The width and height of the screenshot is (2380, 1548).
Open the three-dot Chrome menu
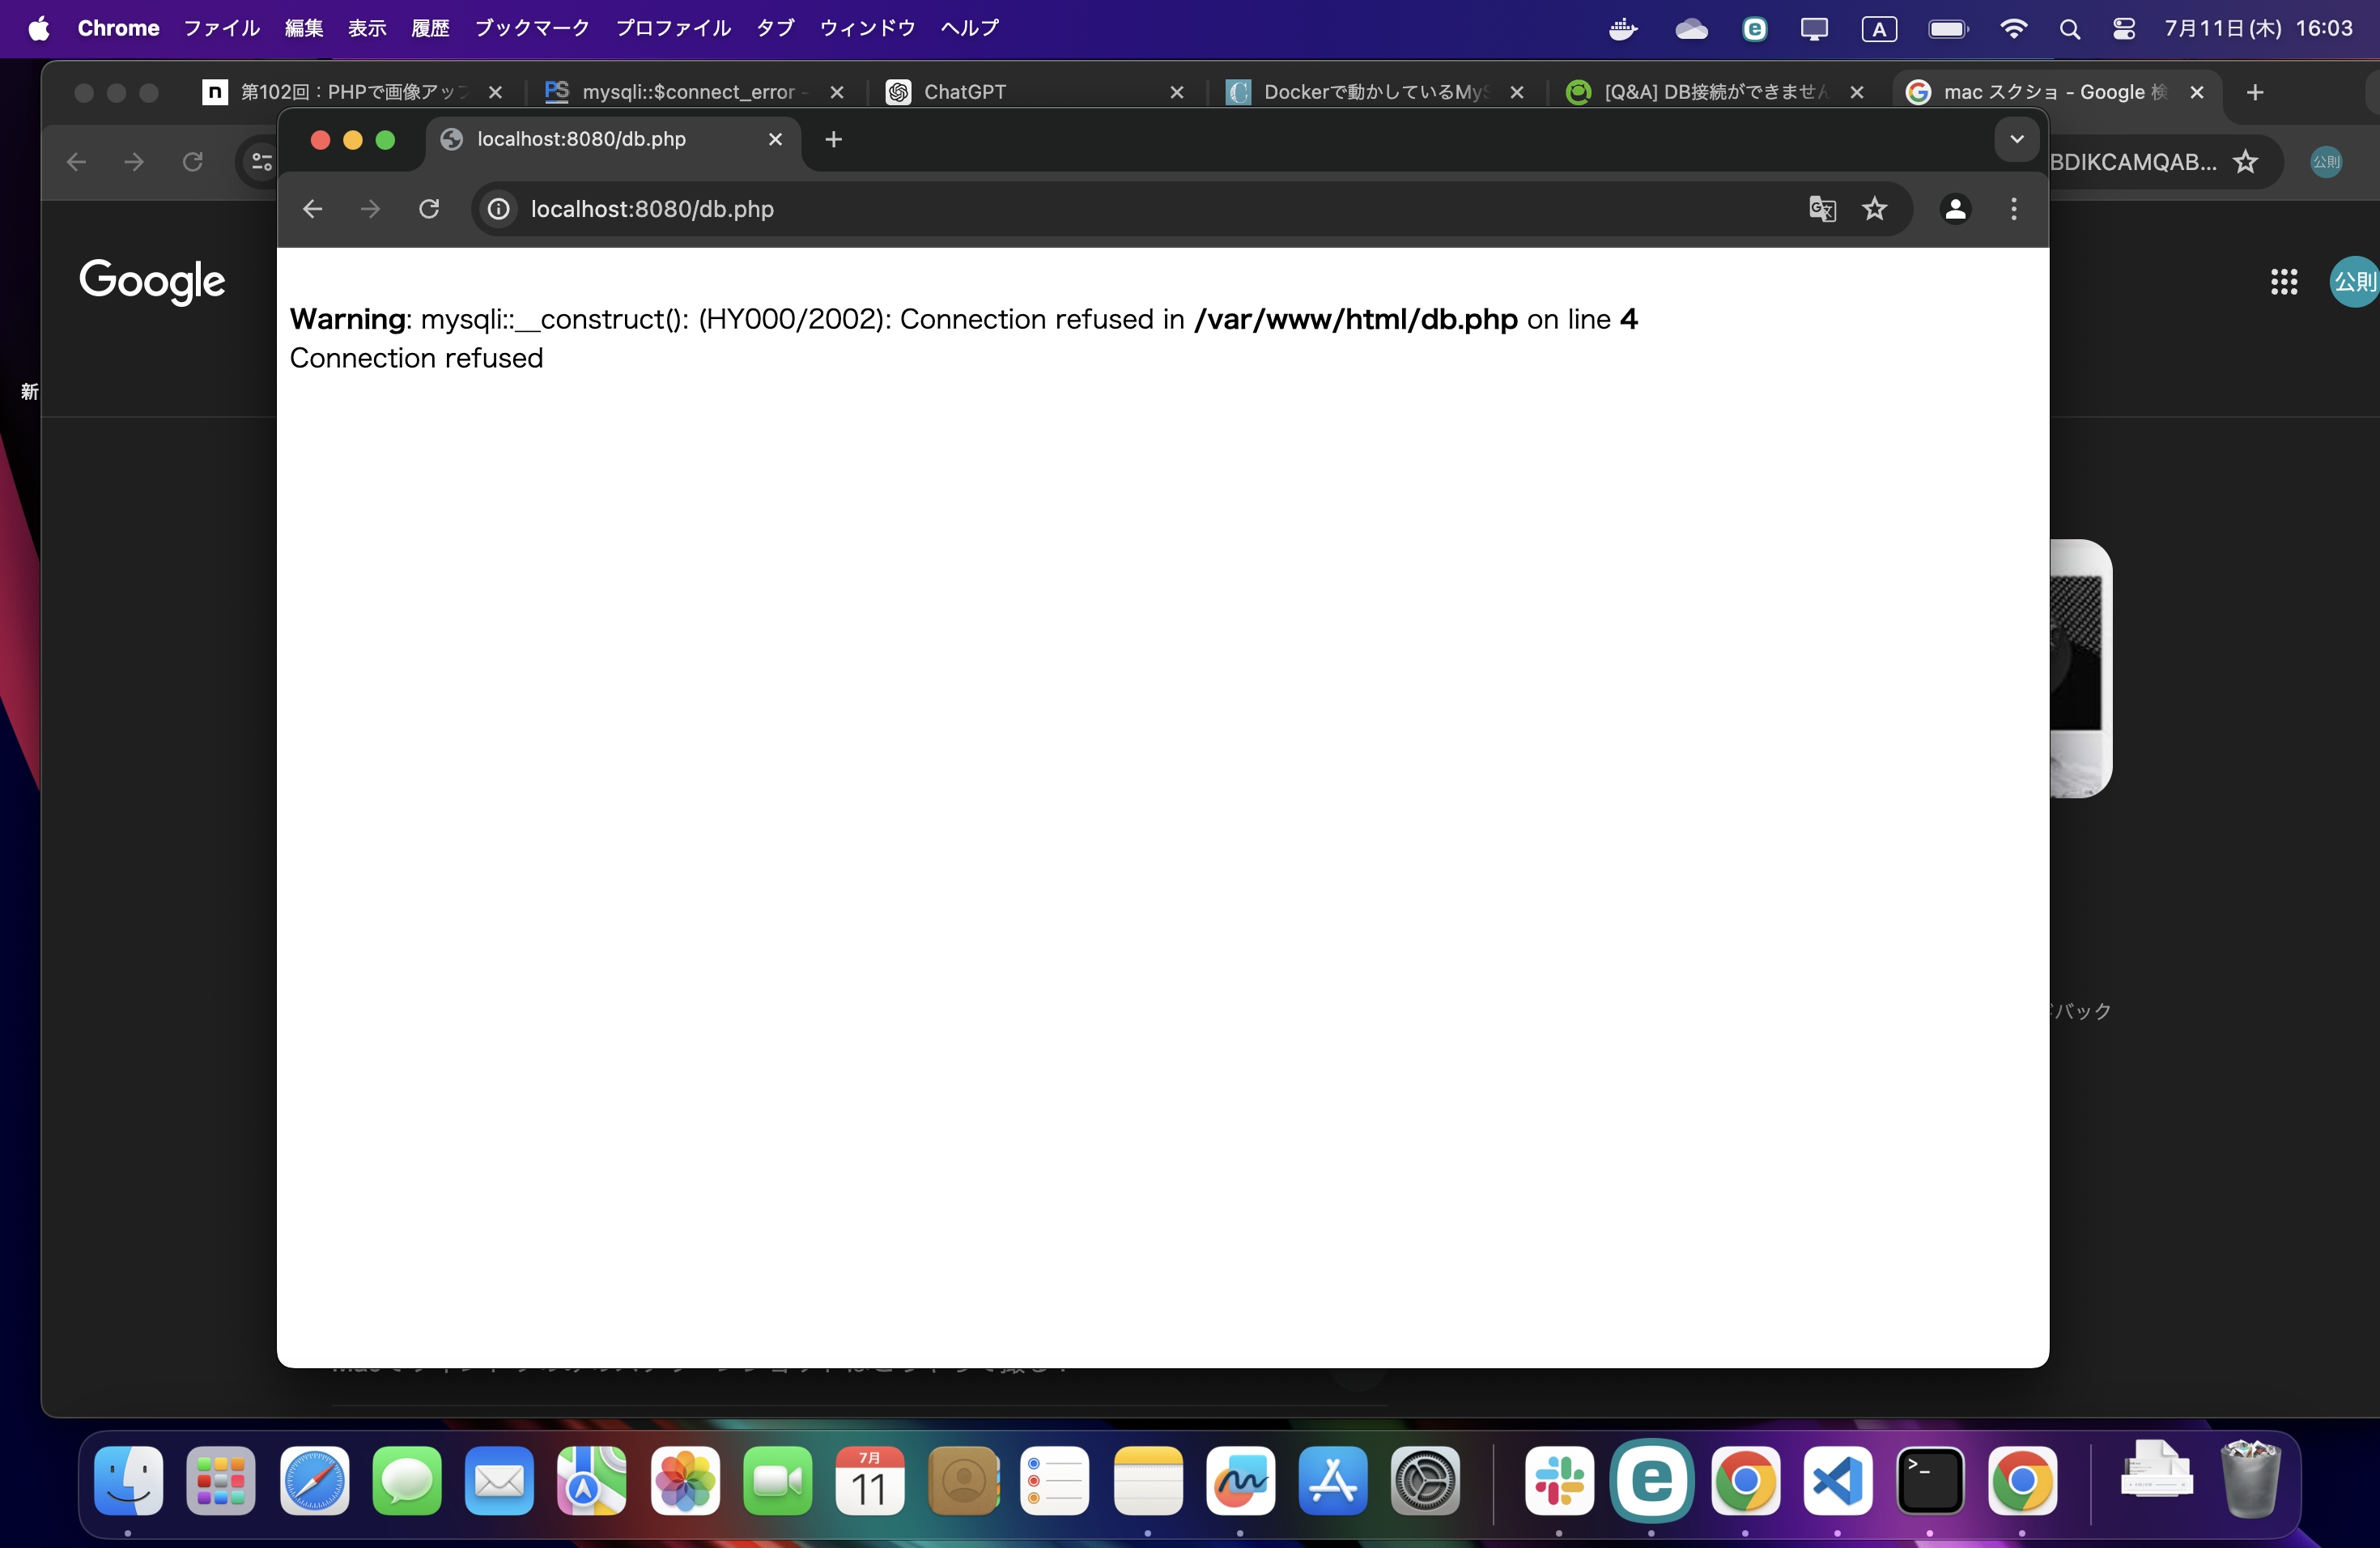pos(2014,209)
